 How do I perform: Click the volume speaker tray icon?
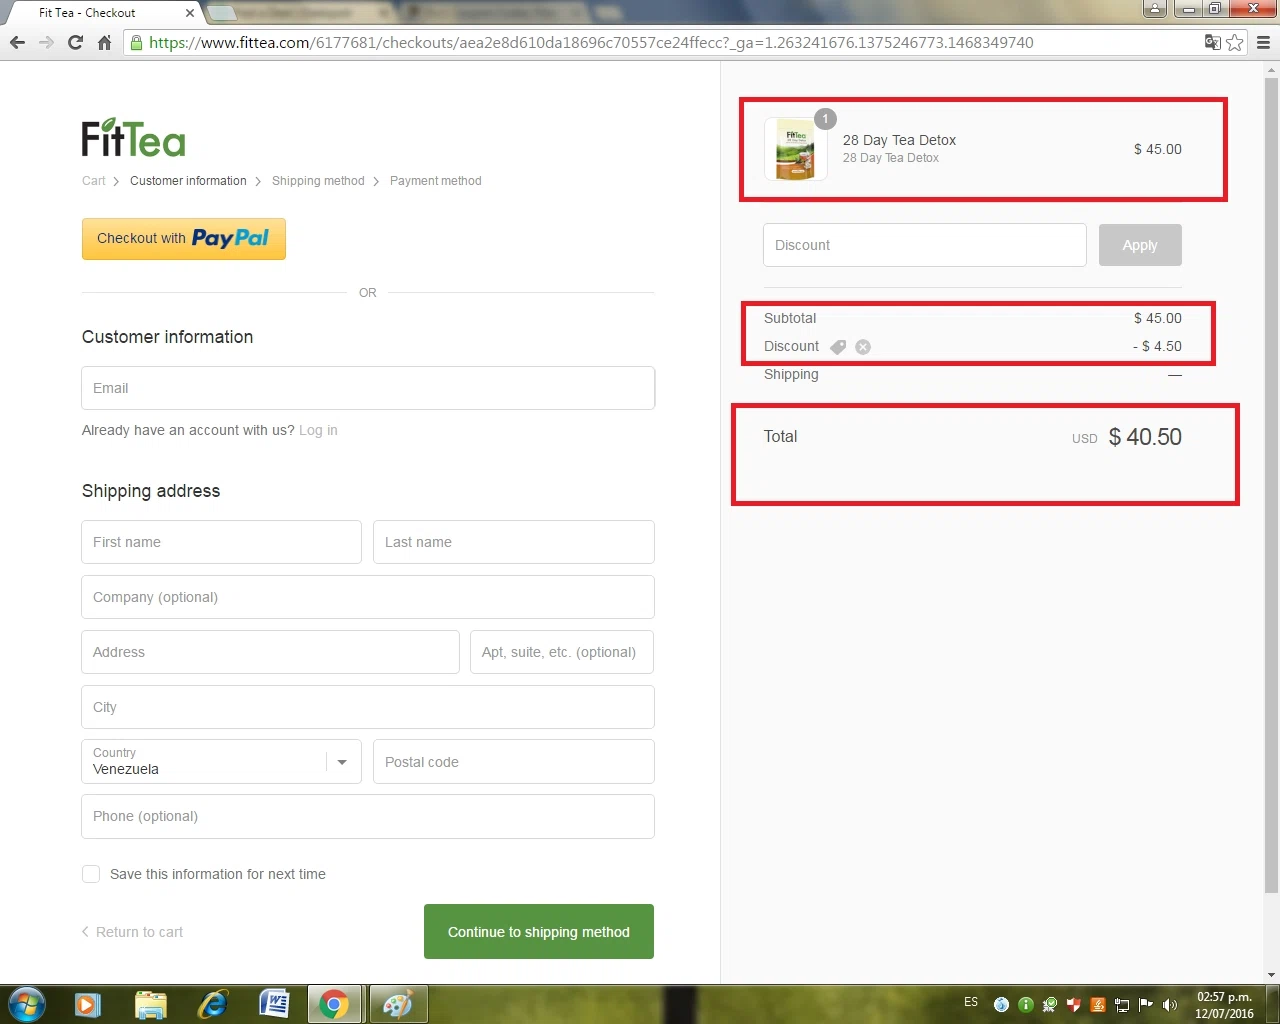1170,1004
